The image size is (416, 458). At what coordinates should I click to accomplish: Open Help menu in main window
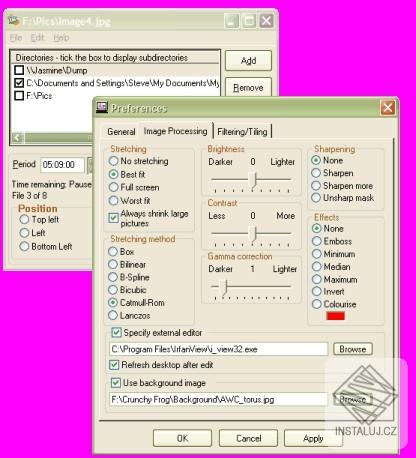coord(61,37)
